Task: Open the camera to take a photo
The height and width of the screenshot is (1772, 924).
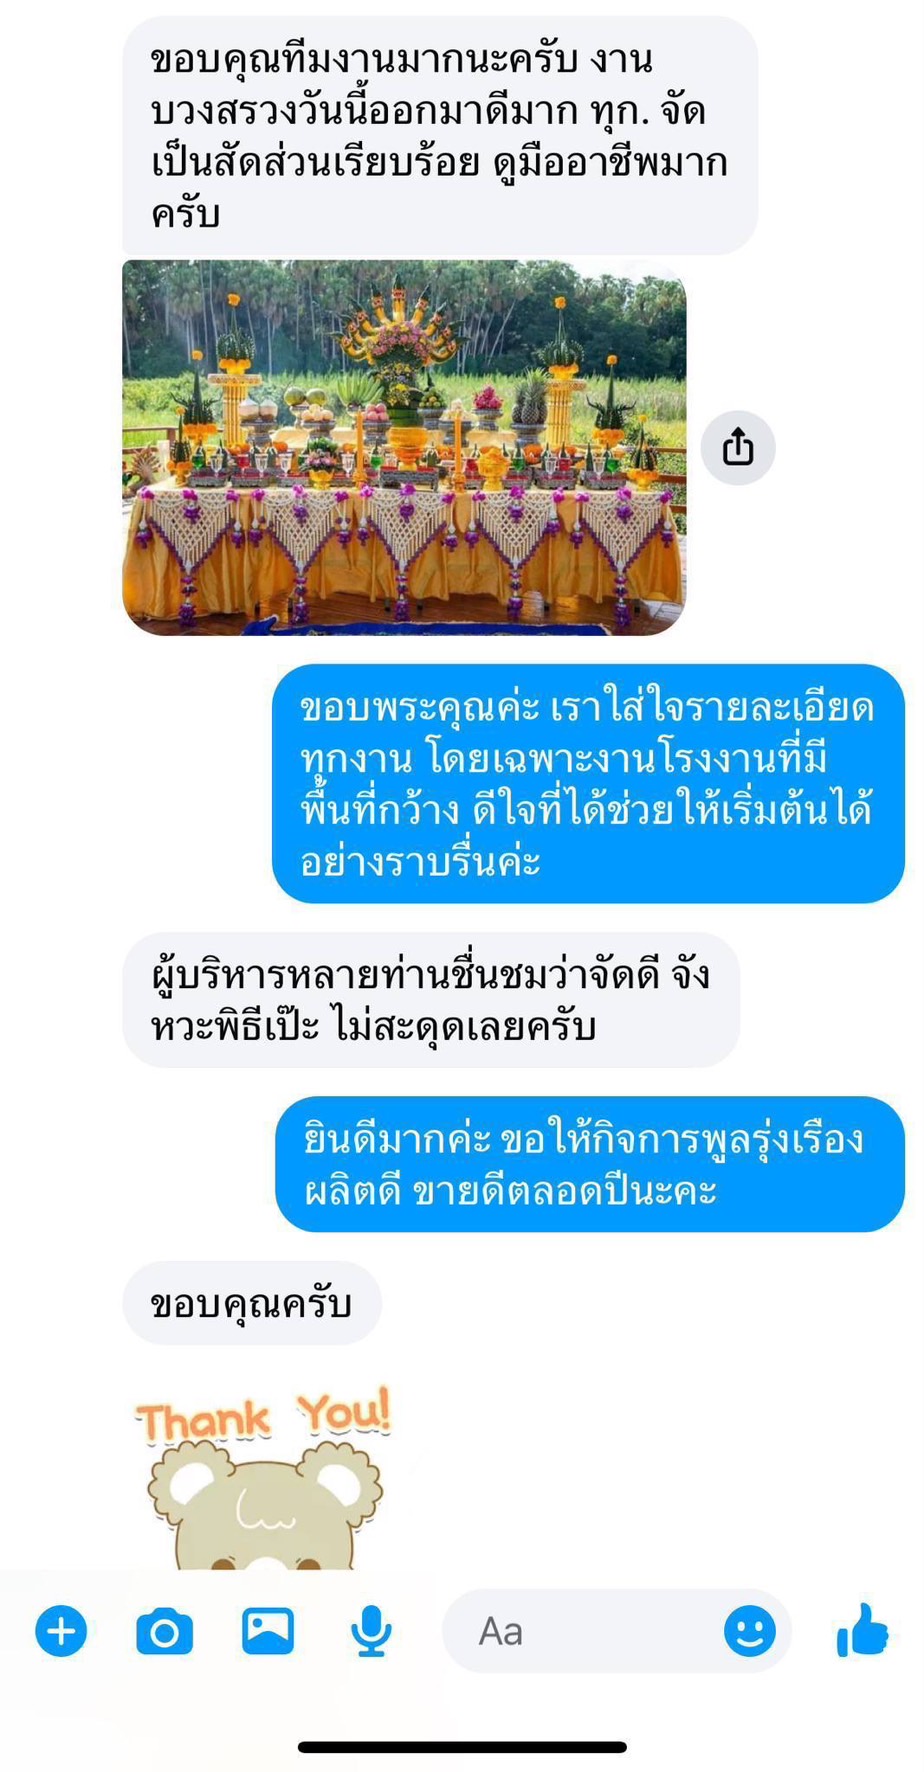Action: click(x=164, y=1632)
